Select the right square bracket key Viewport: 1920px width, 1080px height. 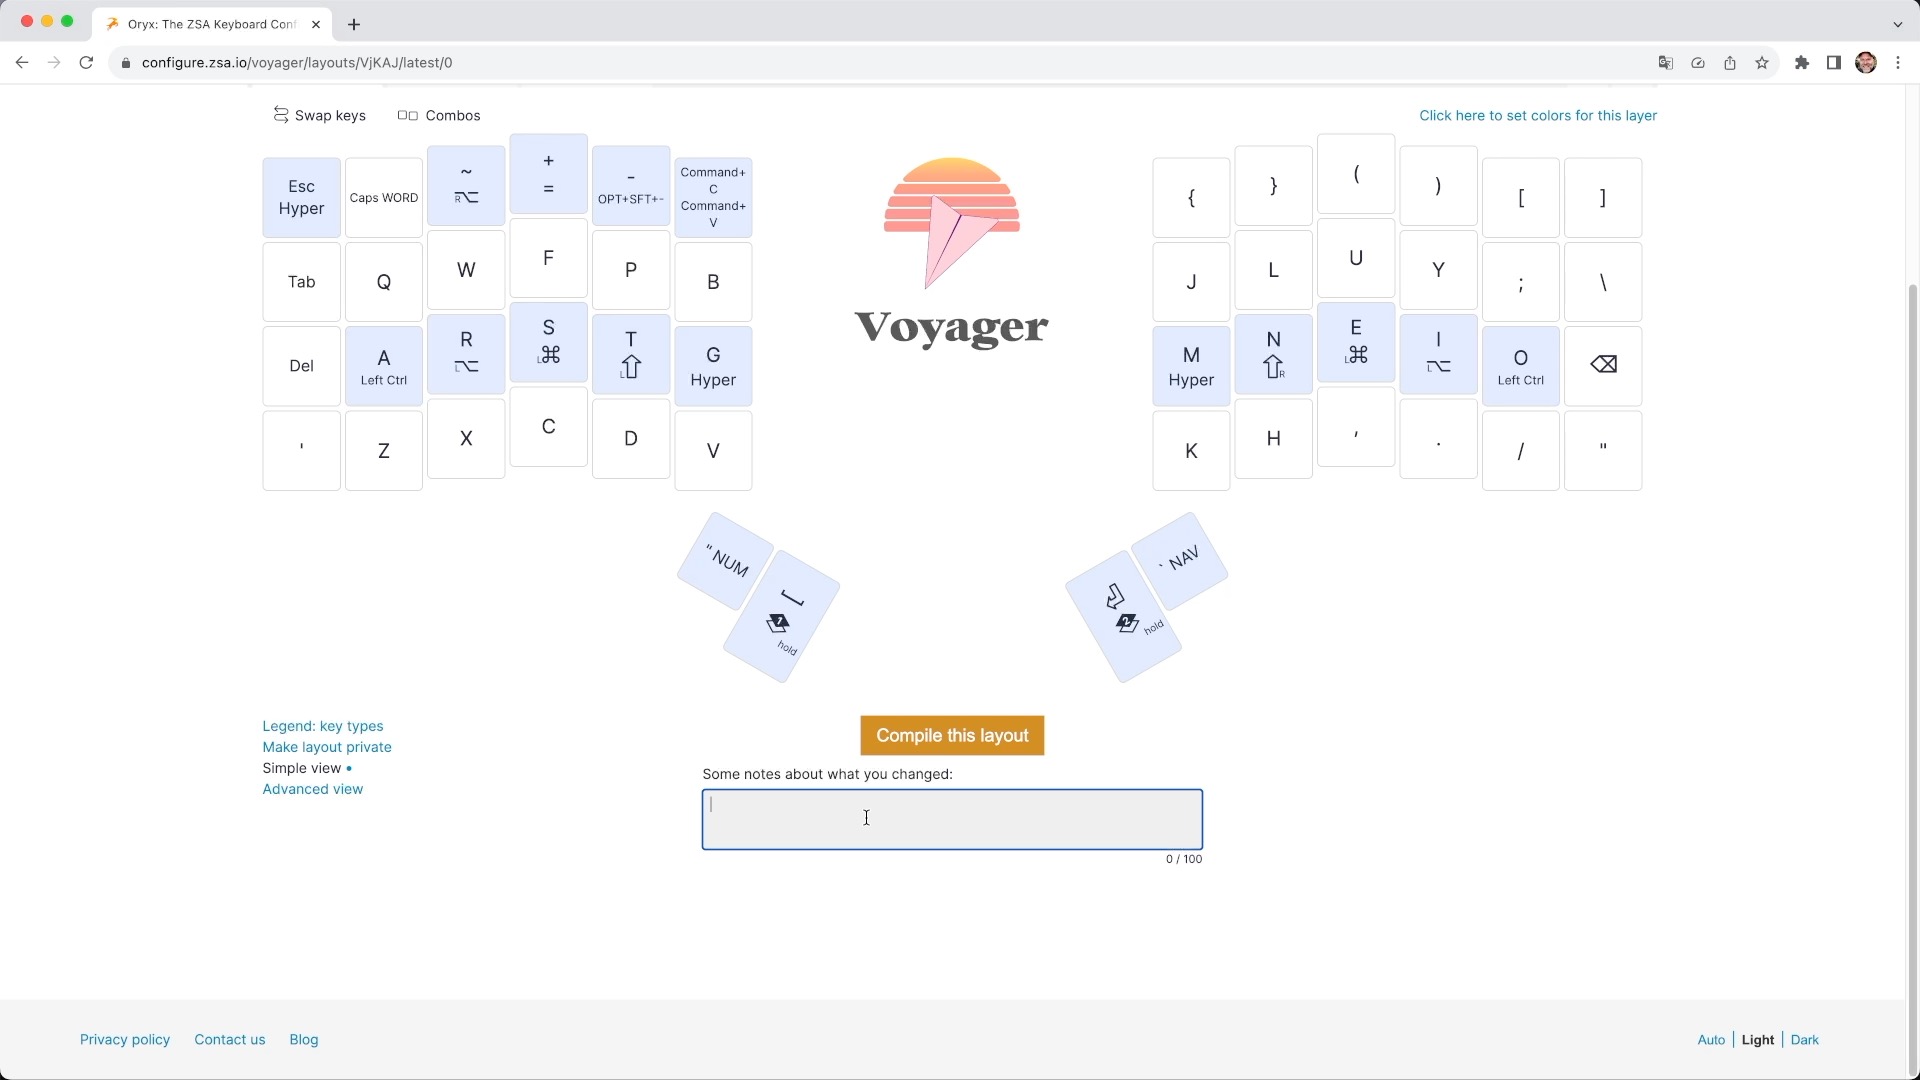coord(1603,197)
